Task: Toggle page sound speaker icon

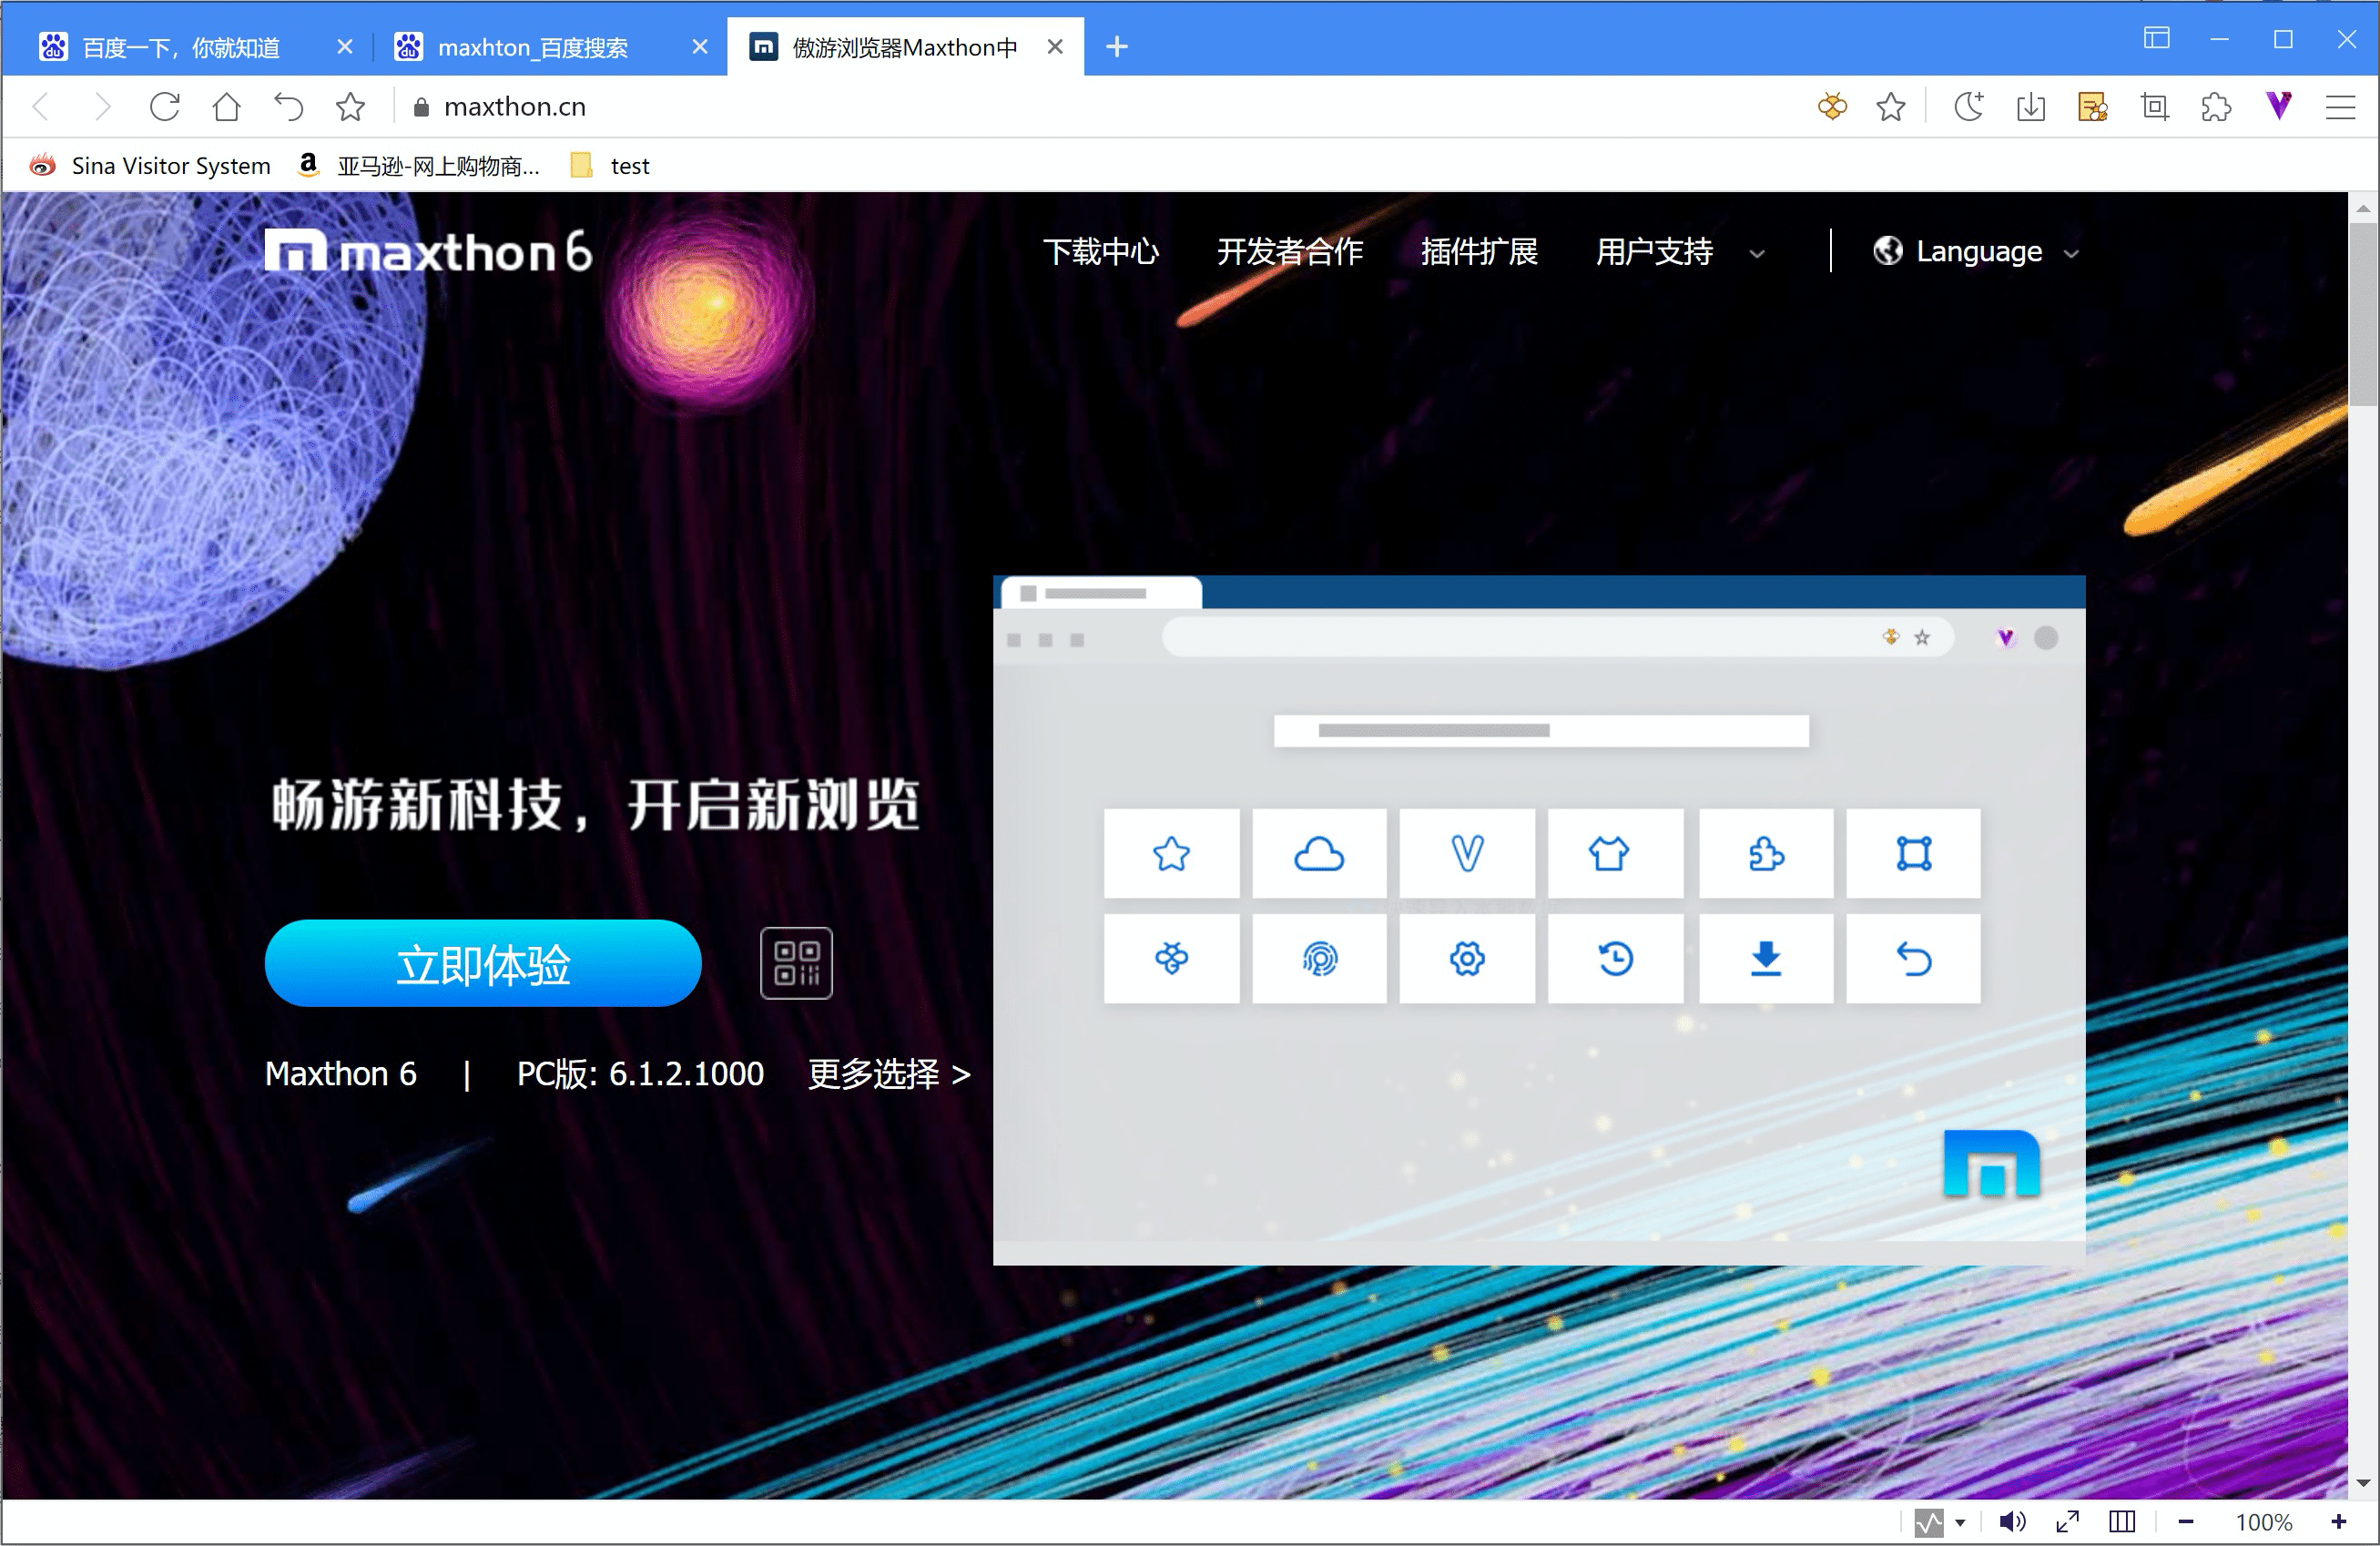Action: click(2012, 1522)
